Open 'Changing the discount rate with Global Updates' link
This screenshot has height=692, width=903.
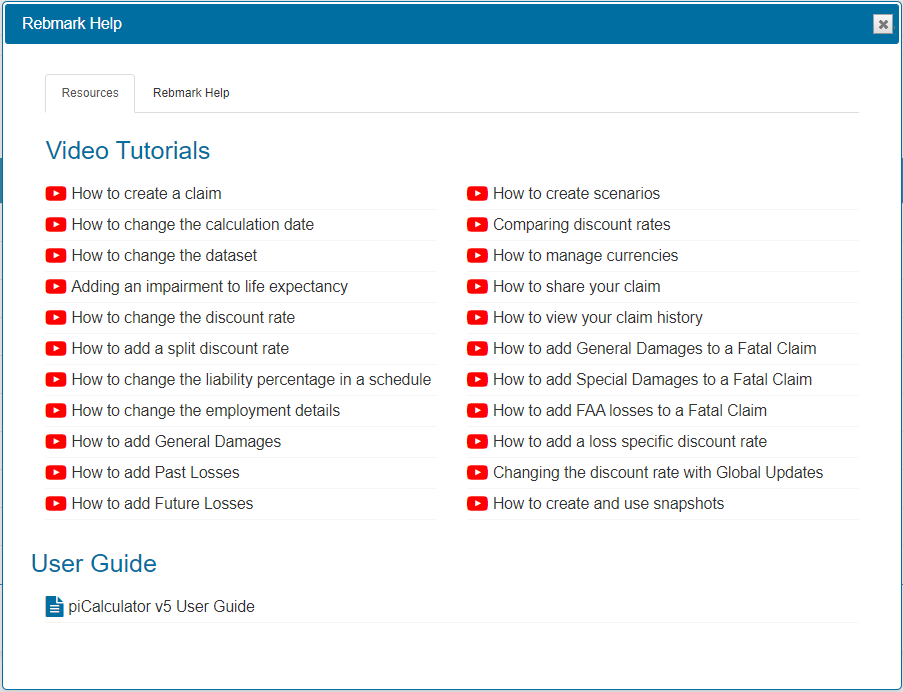[x=658, y=473]
